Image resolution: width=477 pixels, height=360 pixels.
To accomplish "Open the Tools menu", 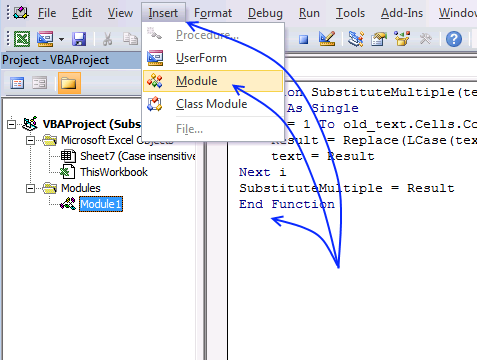I will click(x=350, y=13).
